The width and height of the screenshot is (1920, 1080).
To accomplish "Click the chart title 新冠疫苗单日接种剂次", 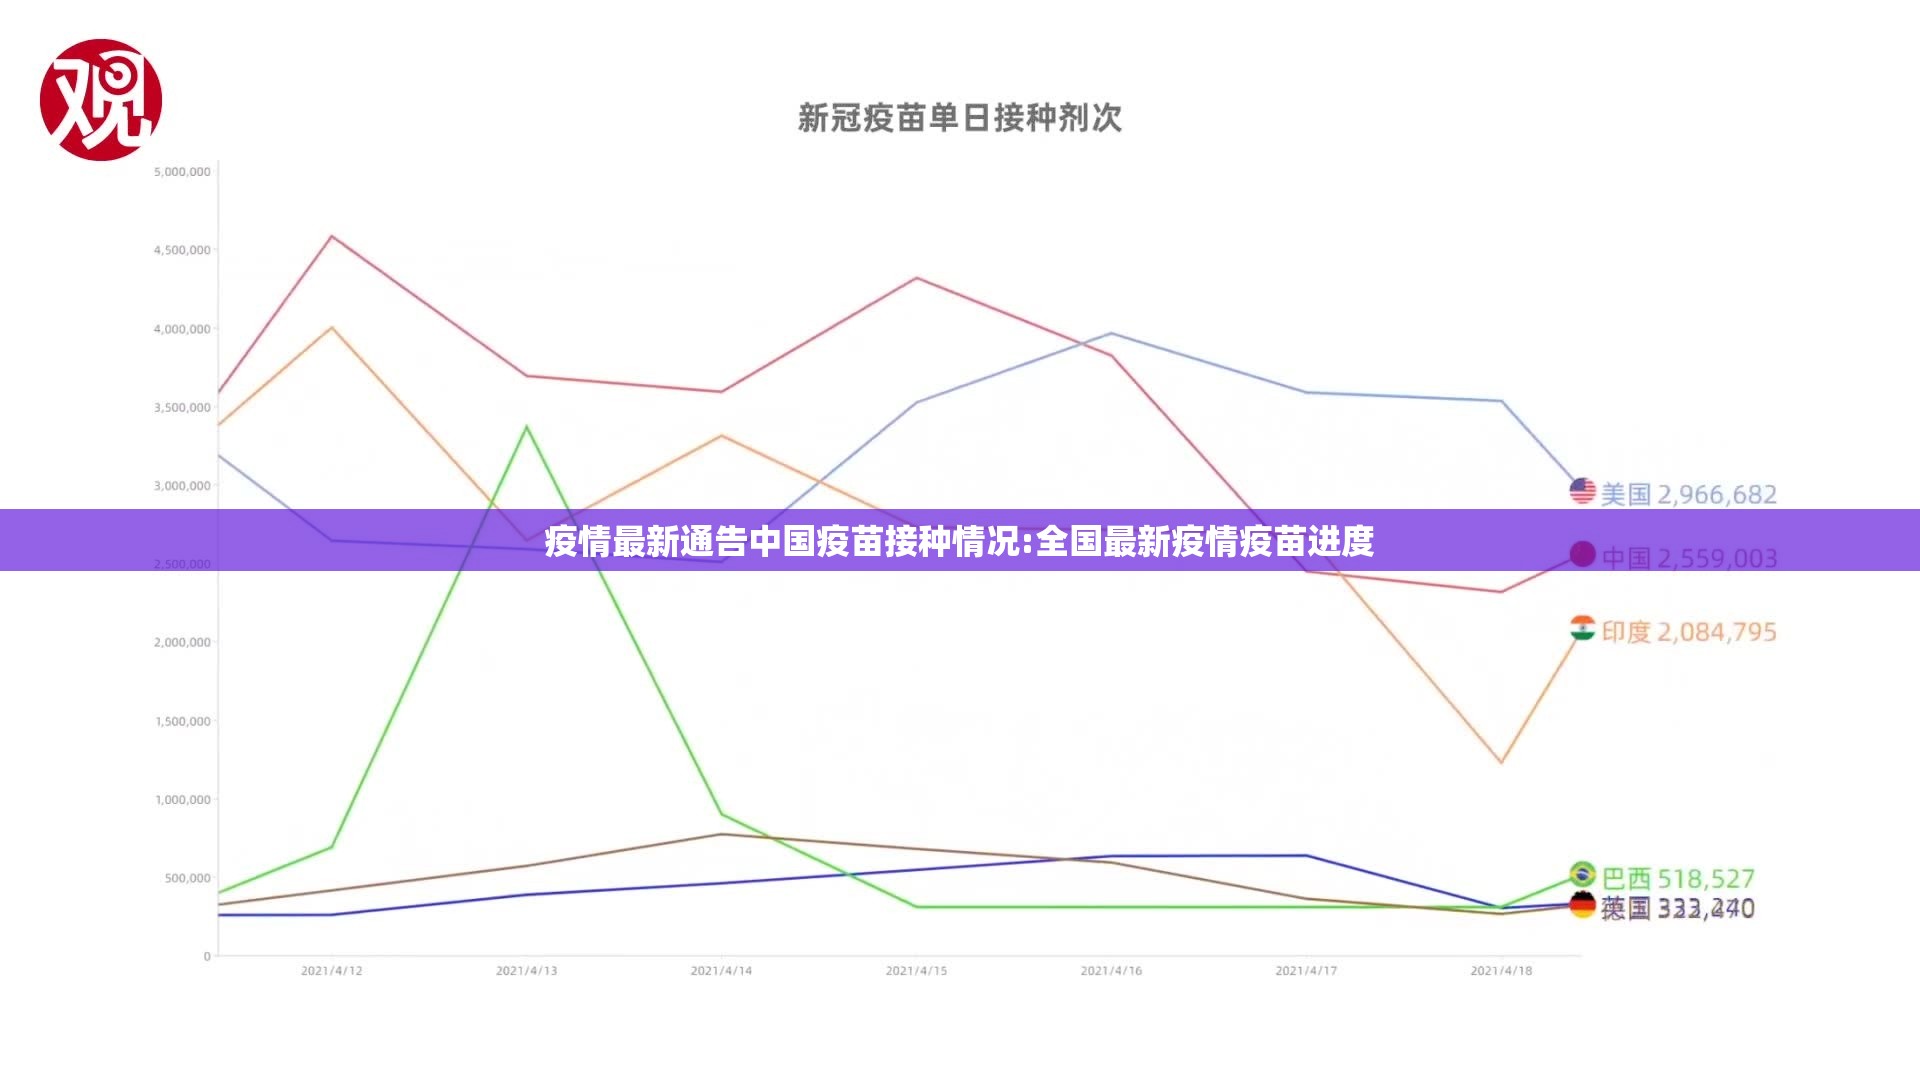I will pyautogui.click(x=959, y=118).
